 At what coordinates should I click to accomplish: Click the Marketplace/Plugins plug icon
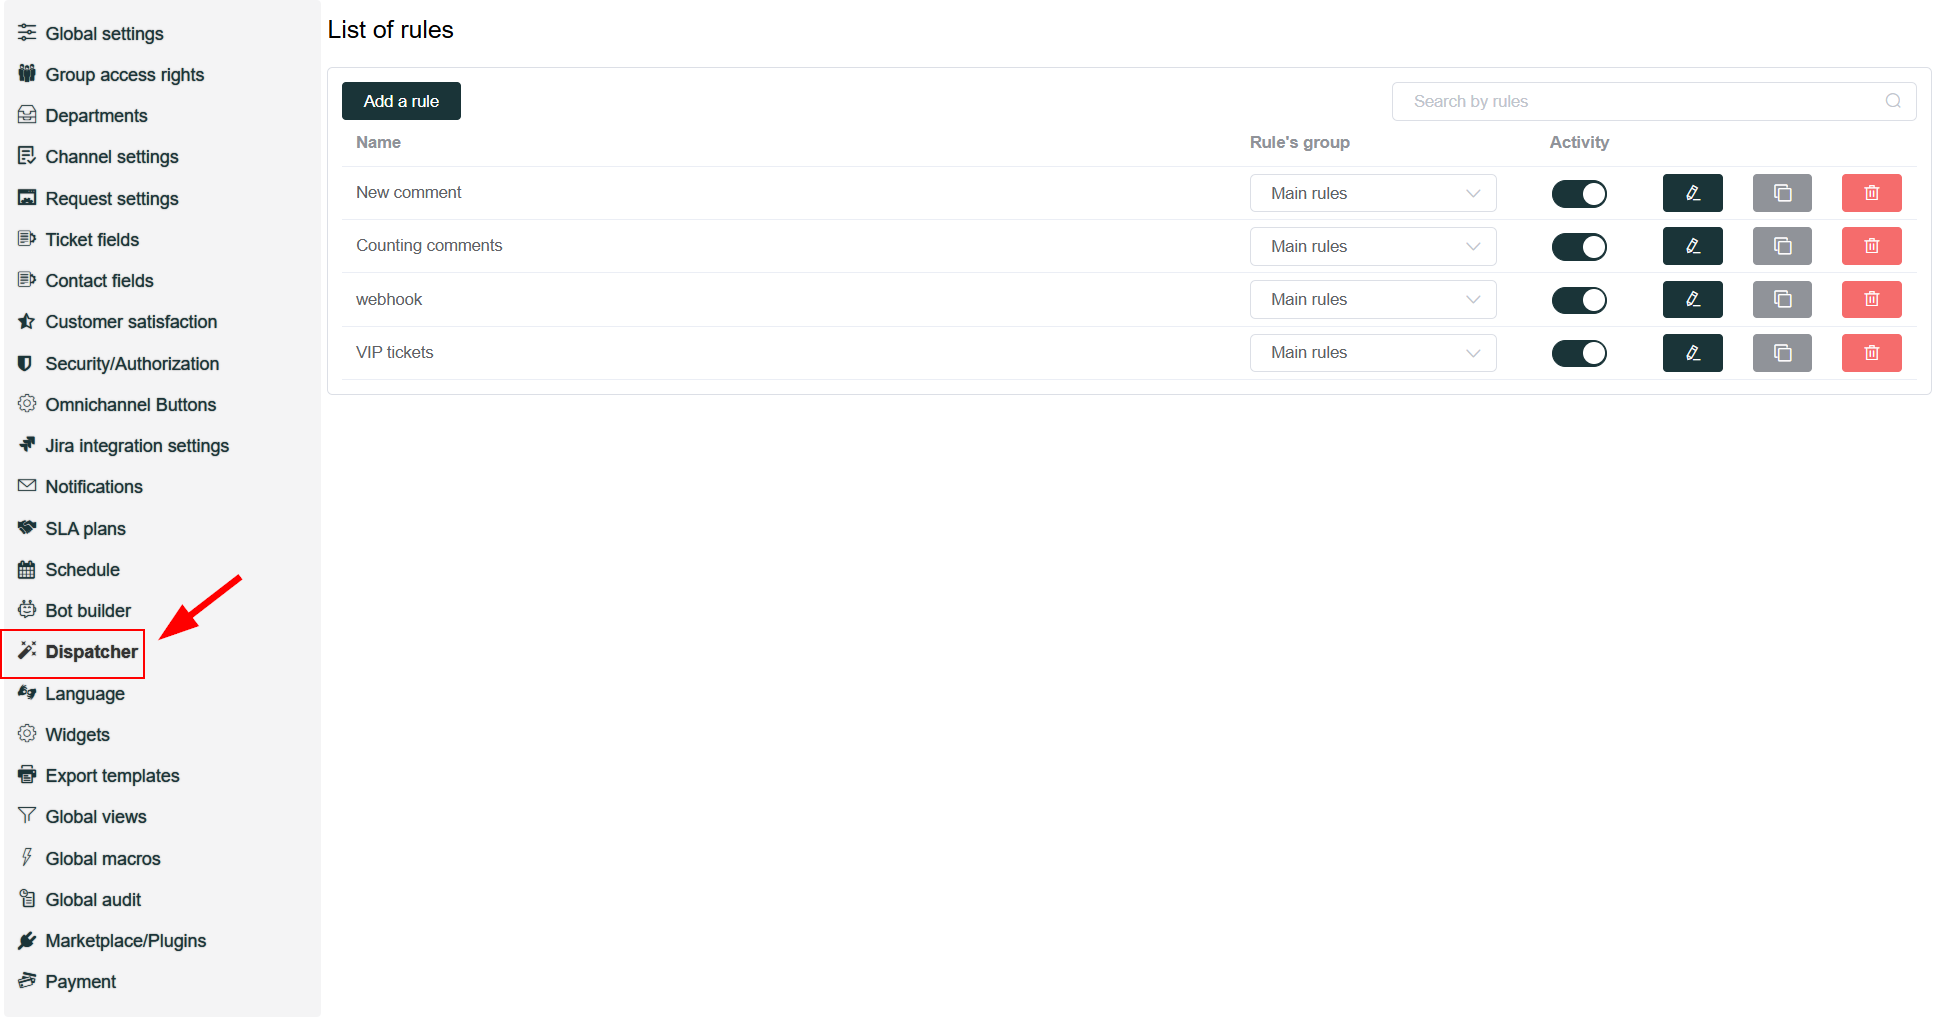coord(27,940)
